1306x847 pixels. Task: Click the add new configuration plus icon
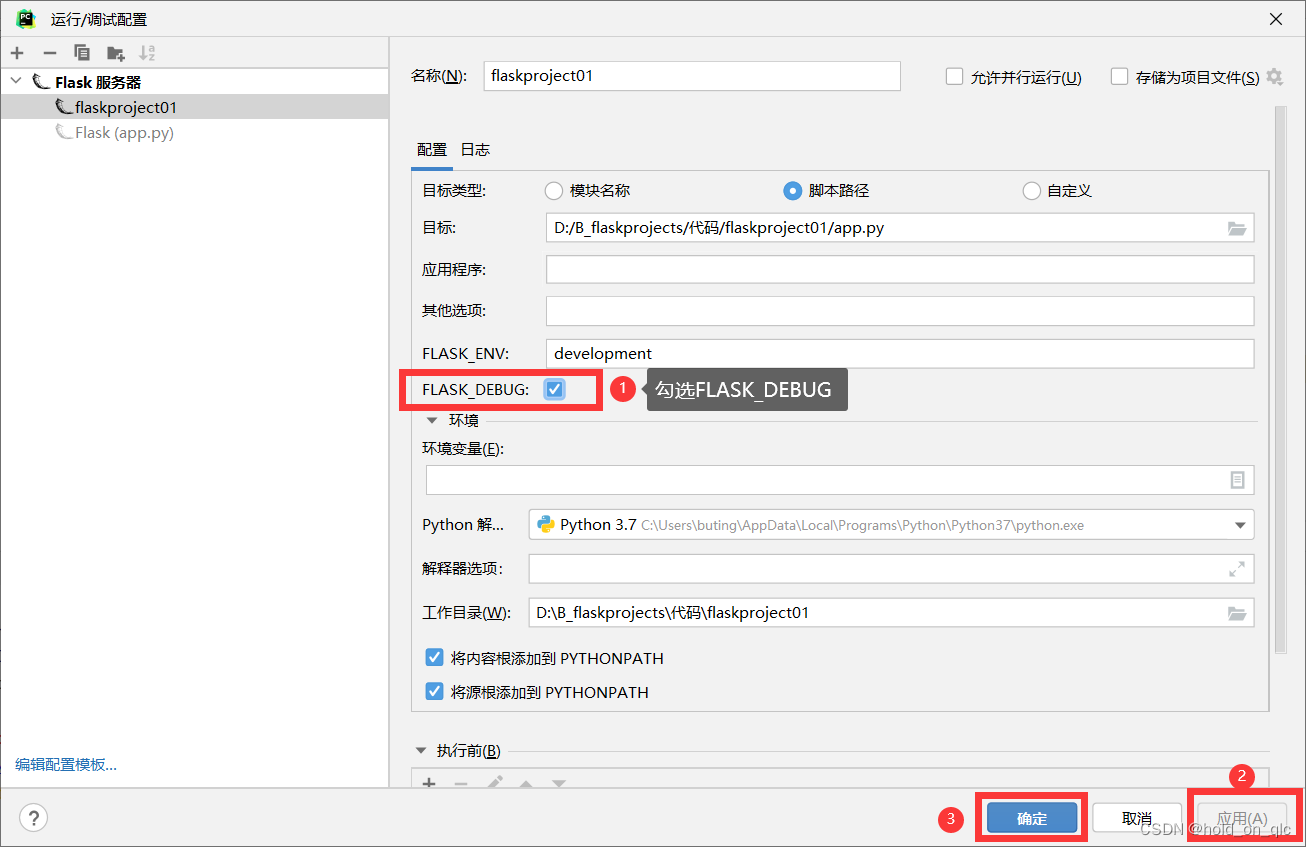(x=17, y=53)
